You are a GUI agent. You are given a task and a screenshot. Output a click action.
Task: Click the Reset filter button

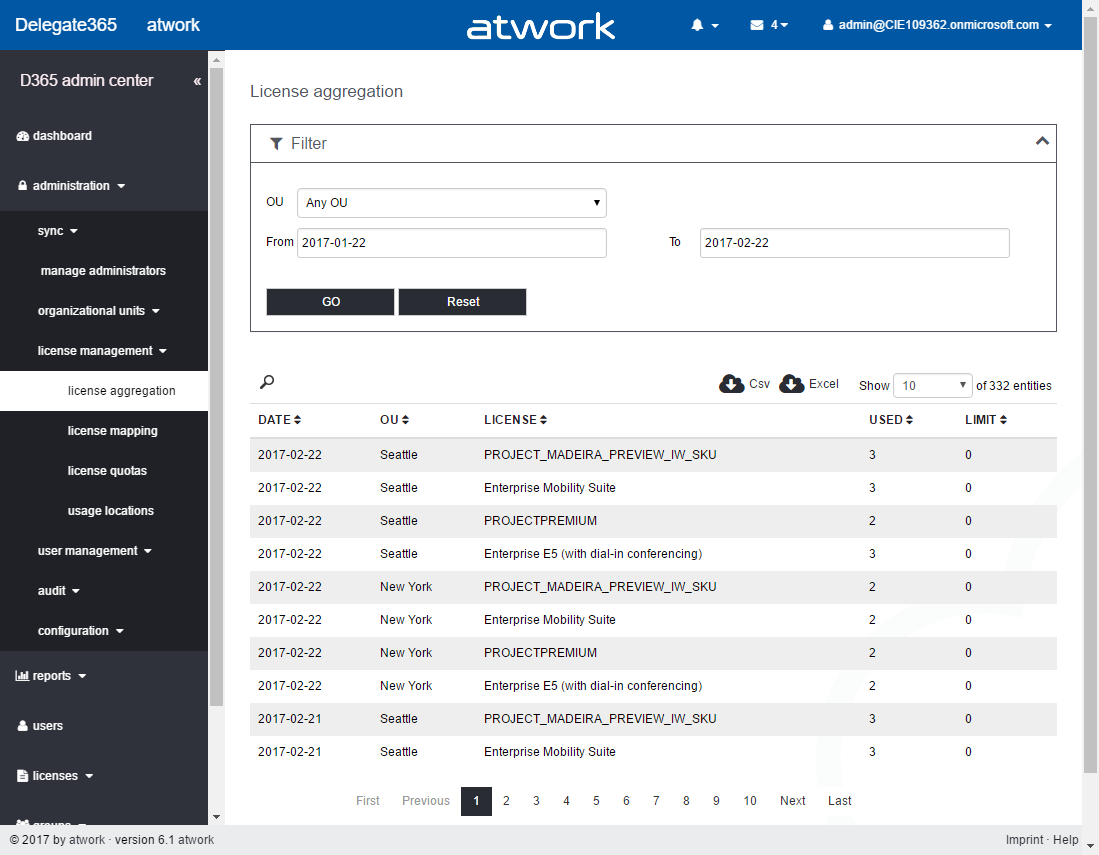pos(462,302)
